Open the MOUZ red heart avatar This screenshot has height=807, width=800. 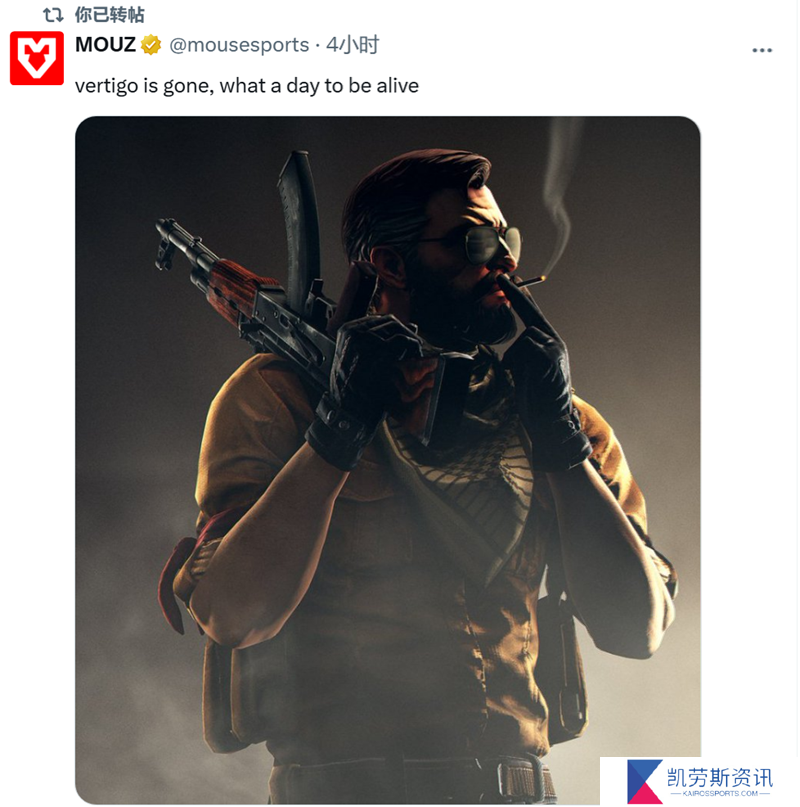37,58
